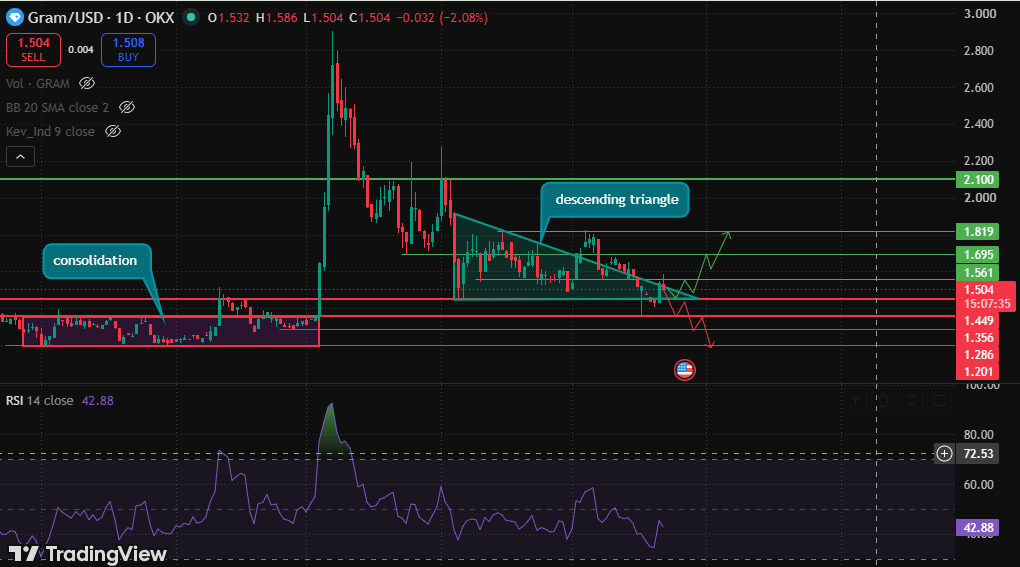
Task: Click the US economic event flag icon
Action: (x=684, y=370)
